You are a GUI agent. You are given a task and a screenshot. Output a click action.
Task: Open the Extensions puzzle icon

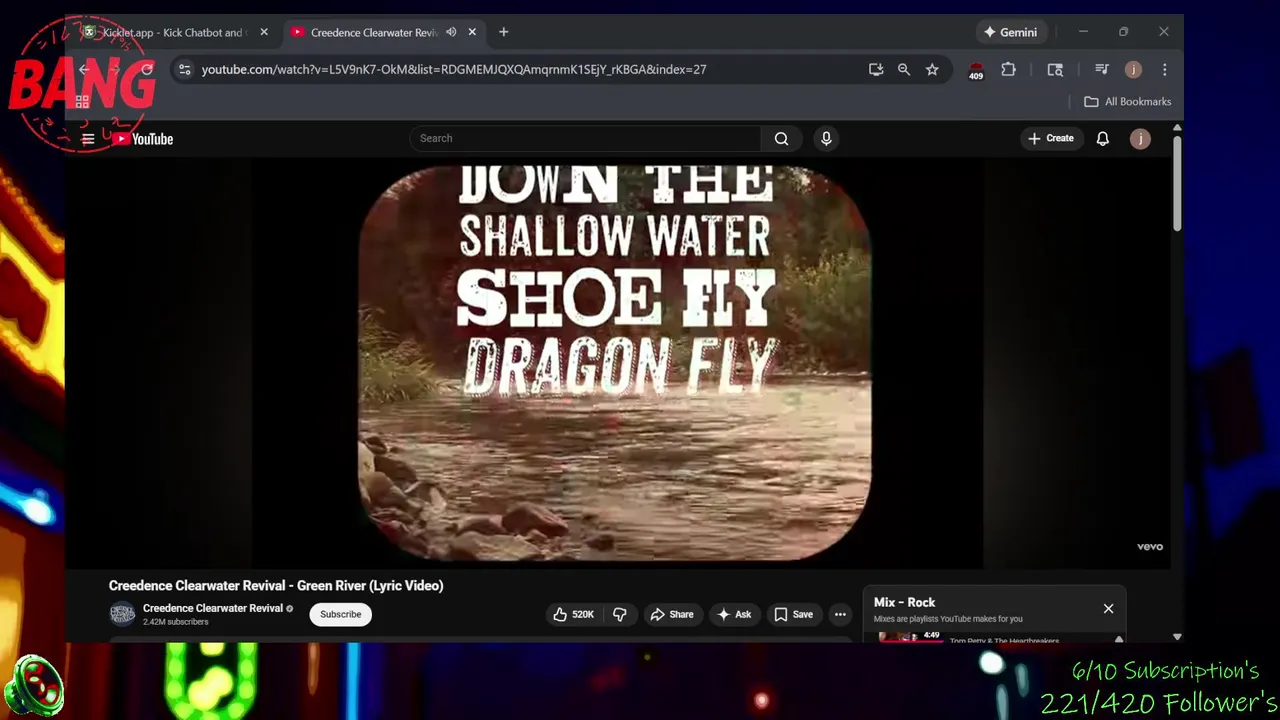coord(1008,70)
